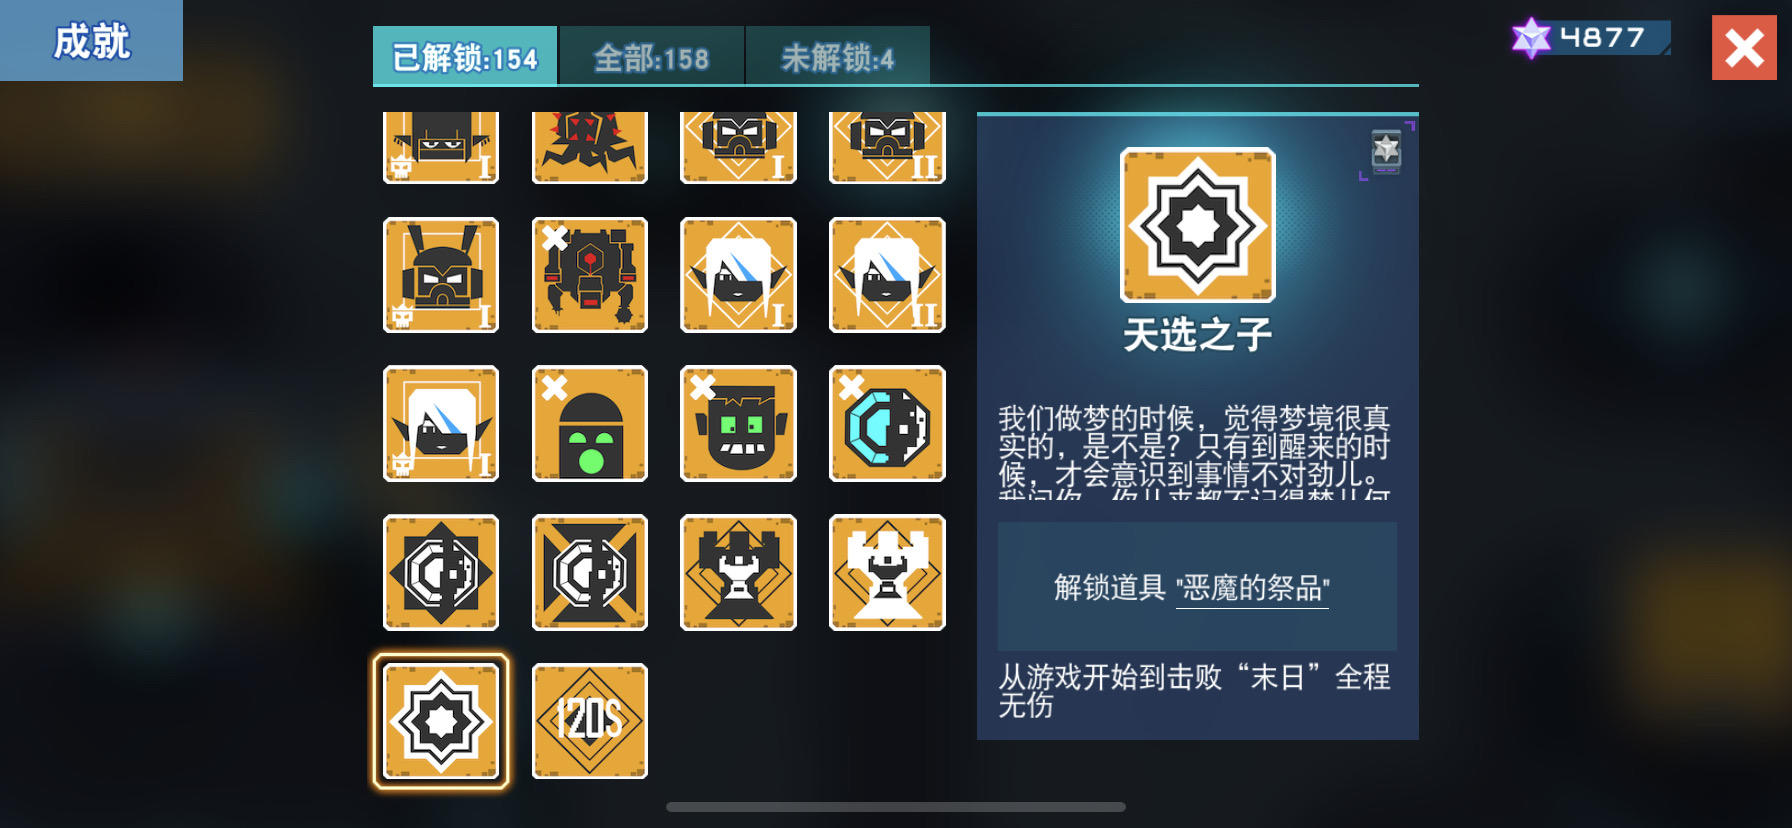Click the 恶魔的祭品 unlock item link
1792x828 pixels.
(x=1253, y=588)
